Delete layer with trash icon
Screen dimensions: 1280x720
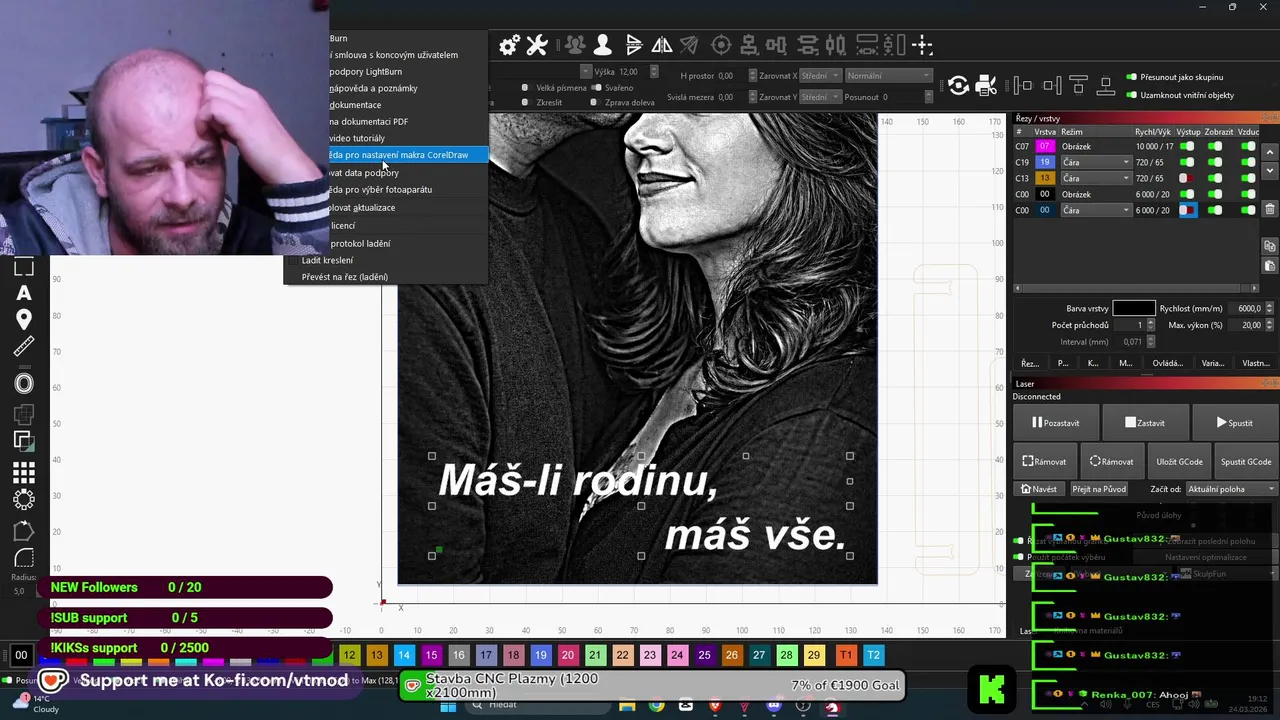tap(1270, 210)
